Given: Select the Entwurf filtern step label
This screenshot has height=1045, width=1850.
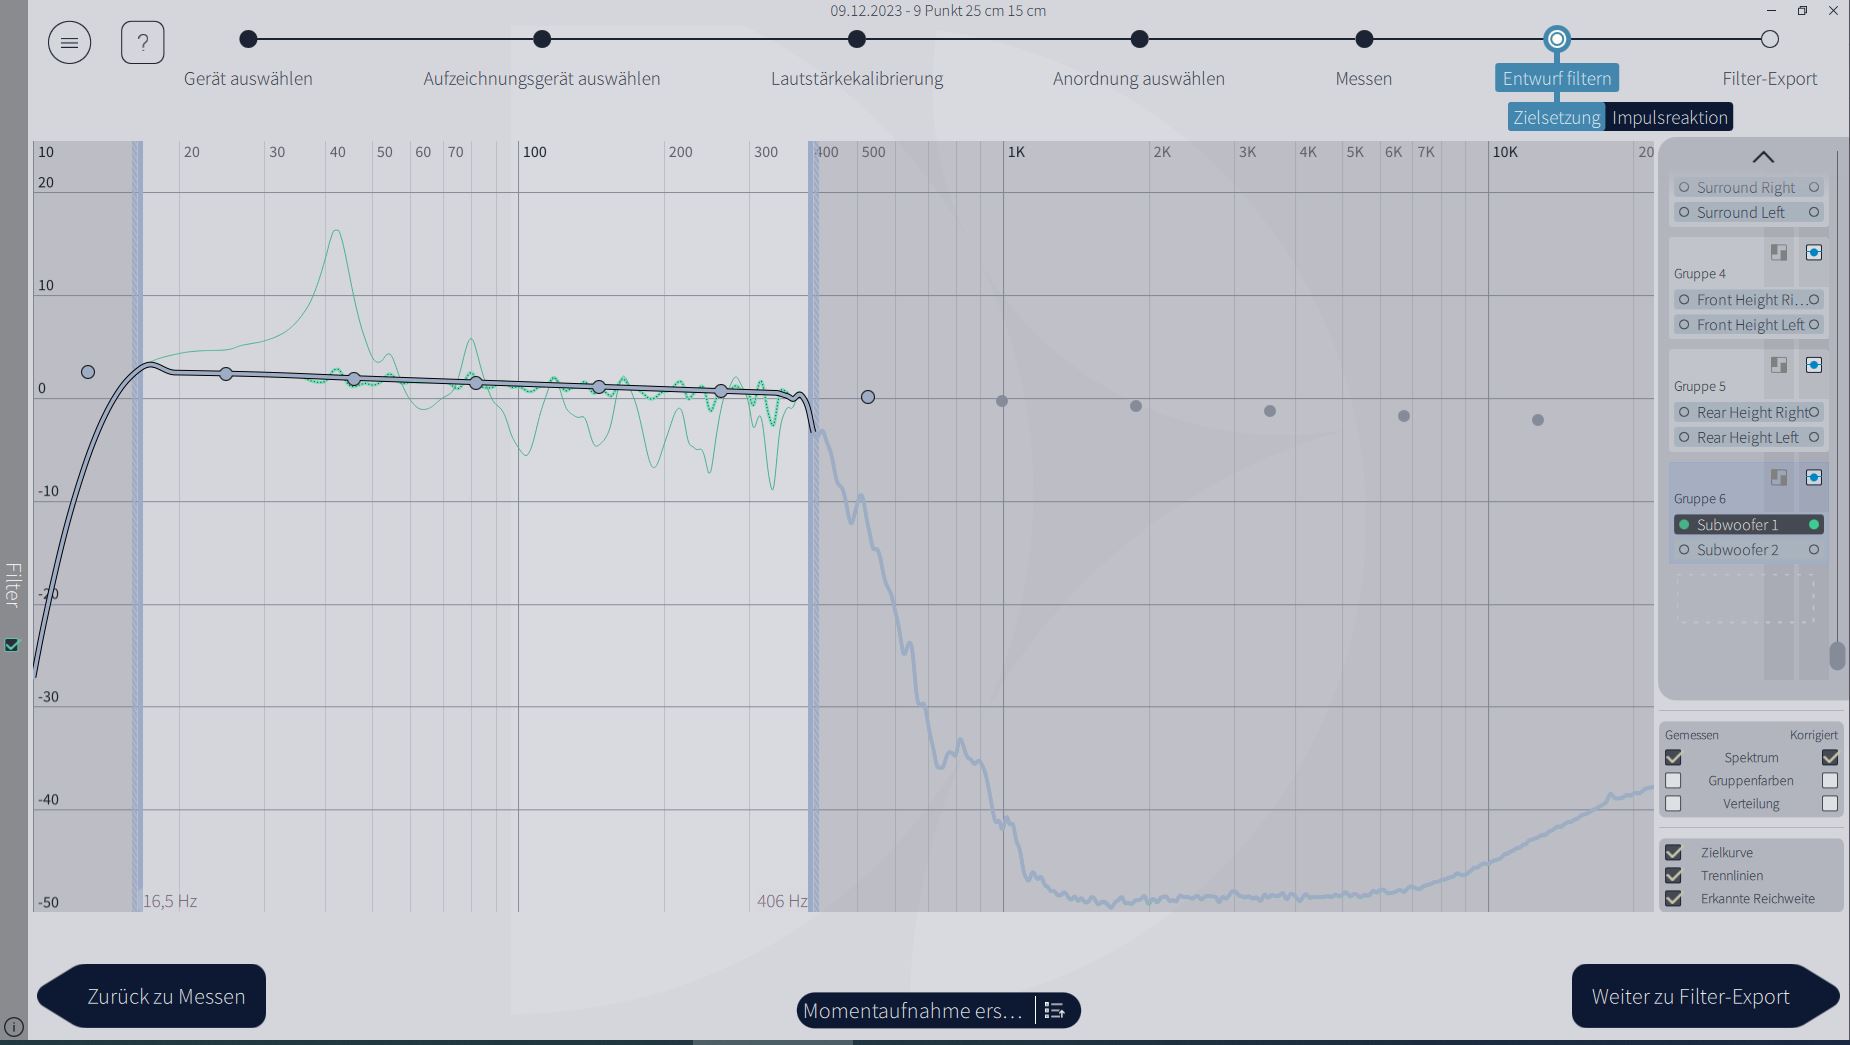Looking at the screenshot, I should pos(1557,78).
